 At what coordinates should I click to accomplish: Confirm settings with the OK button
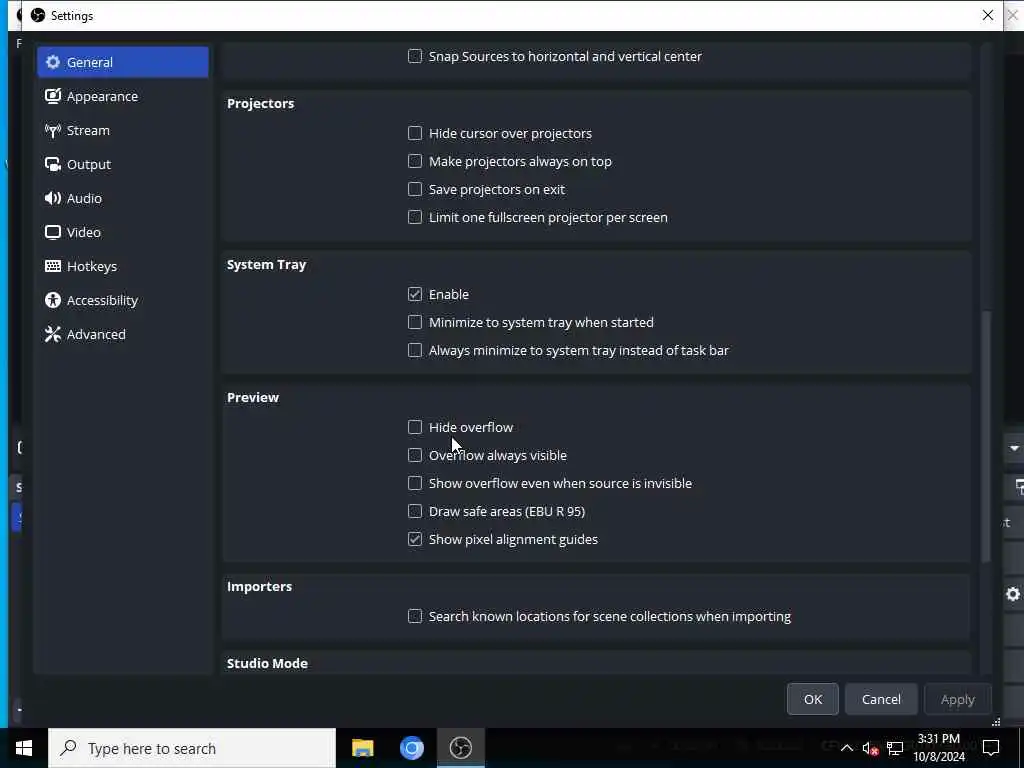pyautogui.click(x=812, y=699)
